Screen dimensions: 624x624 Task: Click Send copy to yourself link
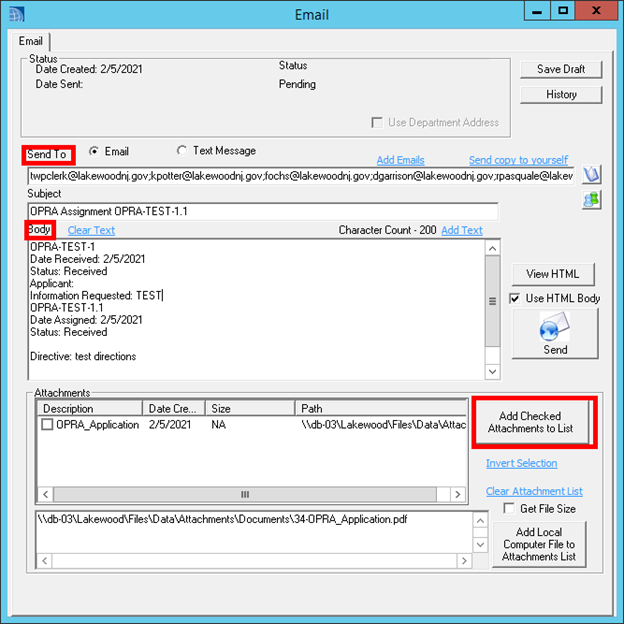518,160
